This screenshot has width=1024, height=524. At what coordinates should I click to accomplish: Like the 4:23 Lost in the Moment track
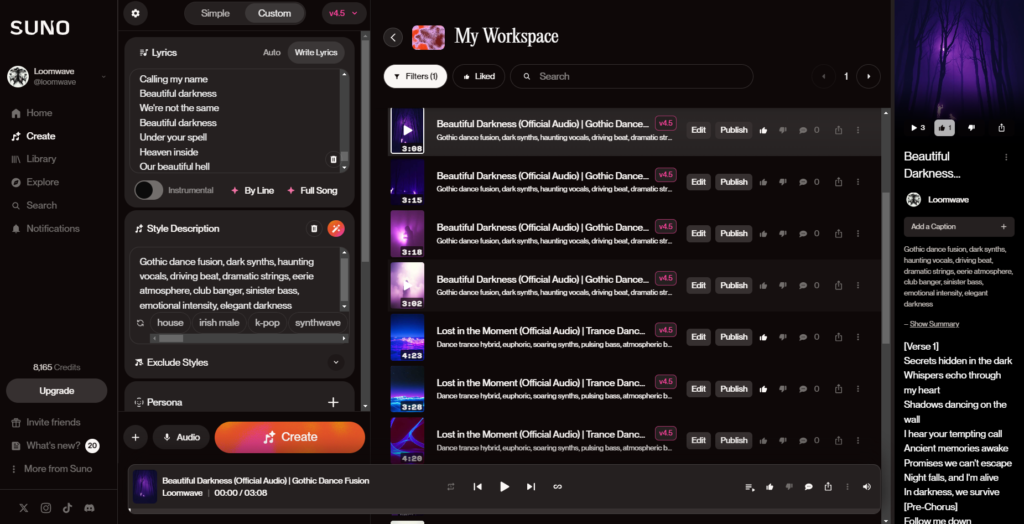tap(763, 337)
